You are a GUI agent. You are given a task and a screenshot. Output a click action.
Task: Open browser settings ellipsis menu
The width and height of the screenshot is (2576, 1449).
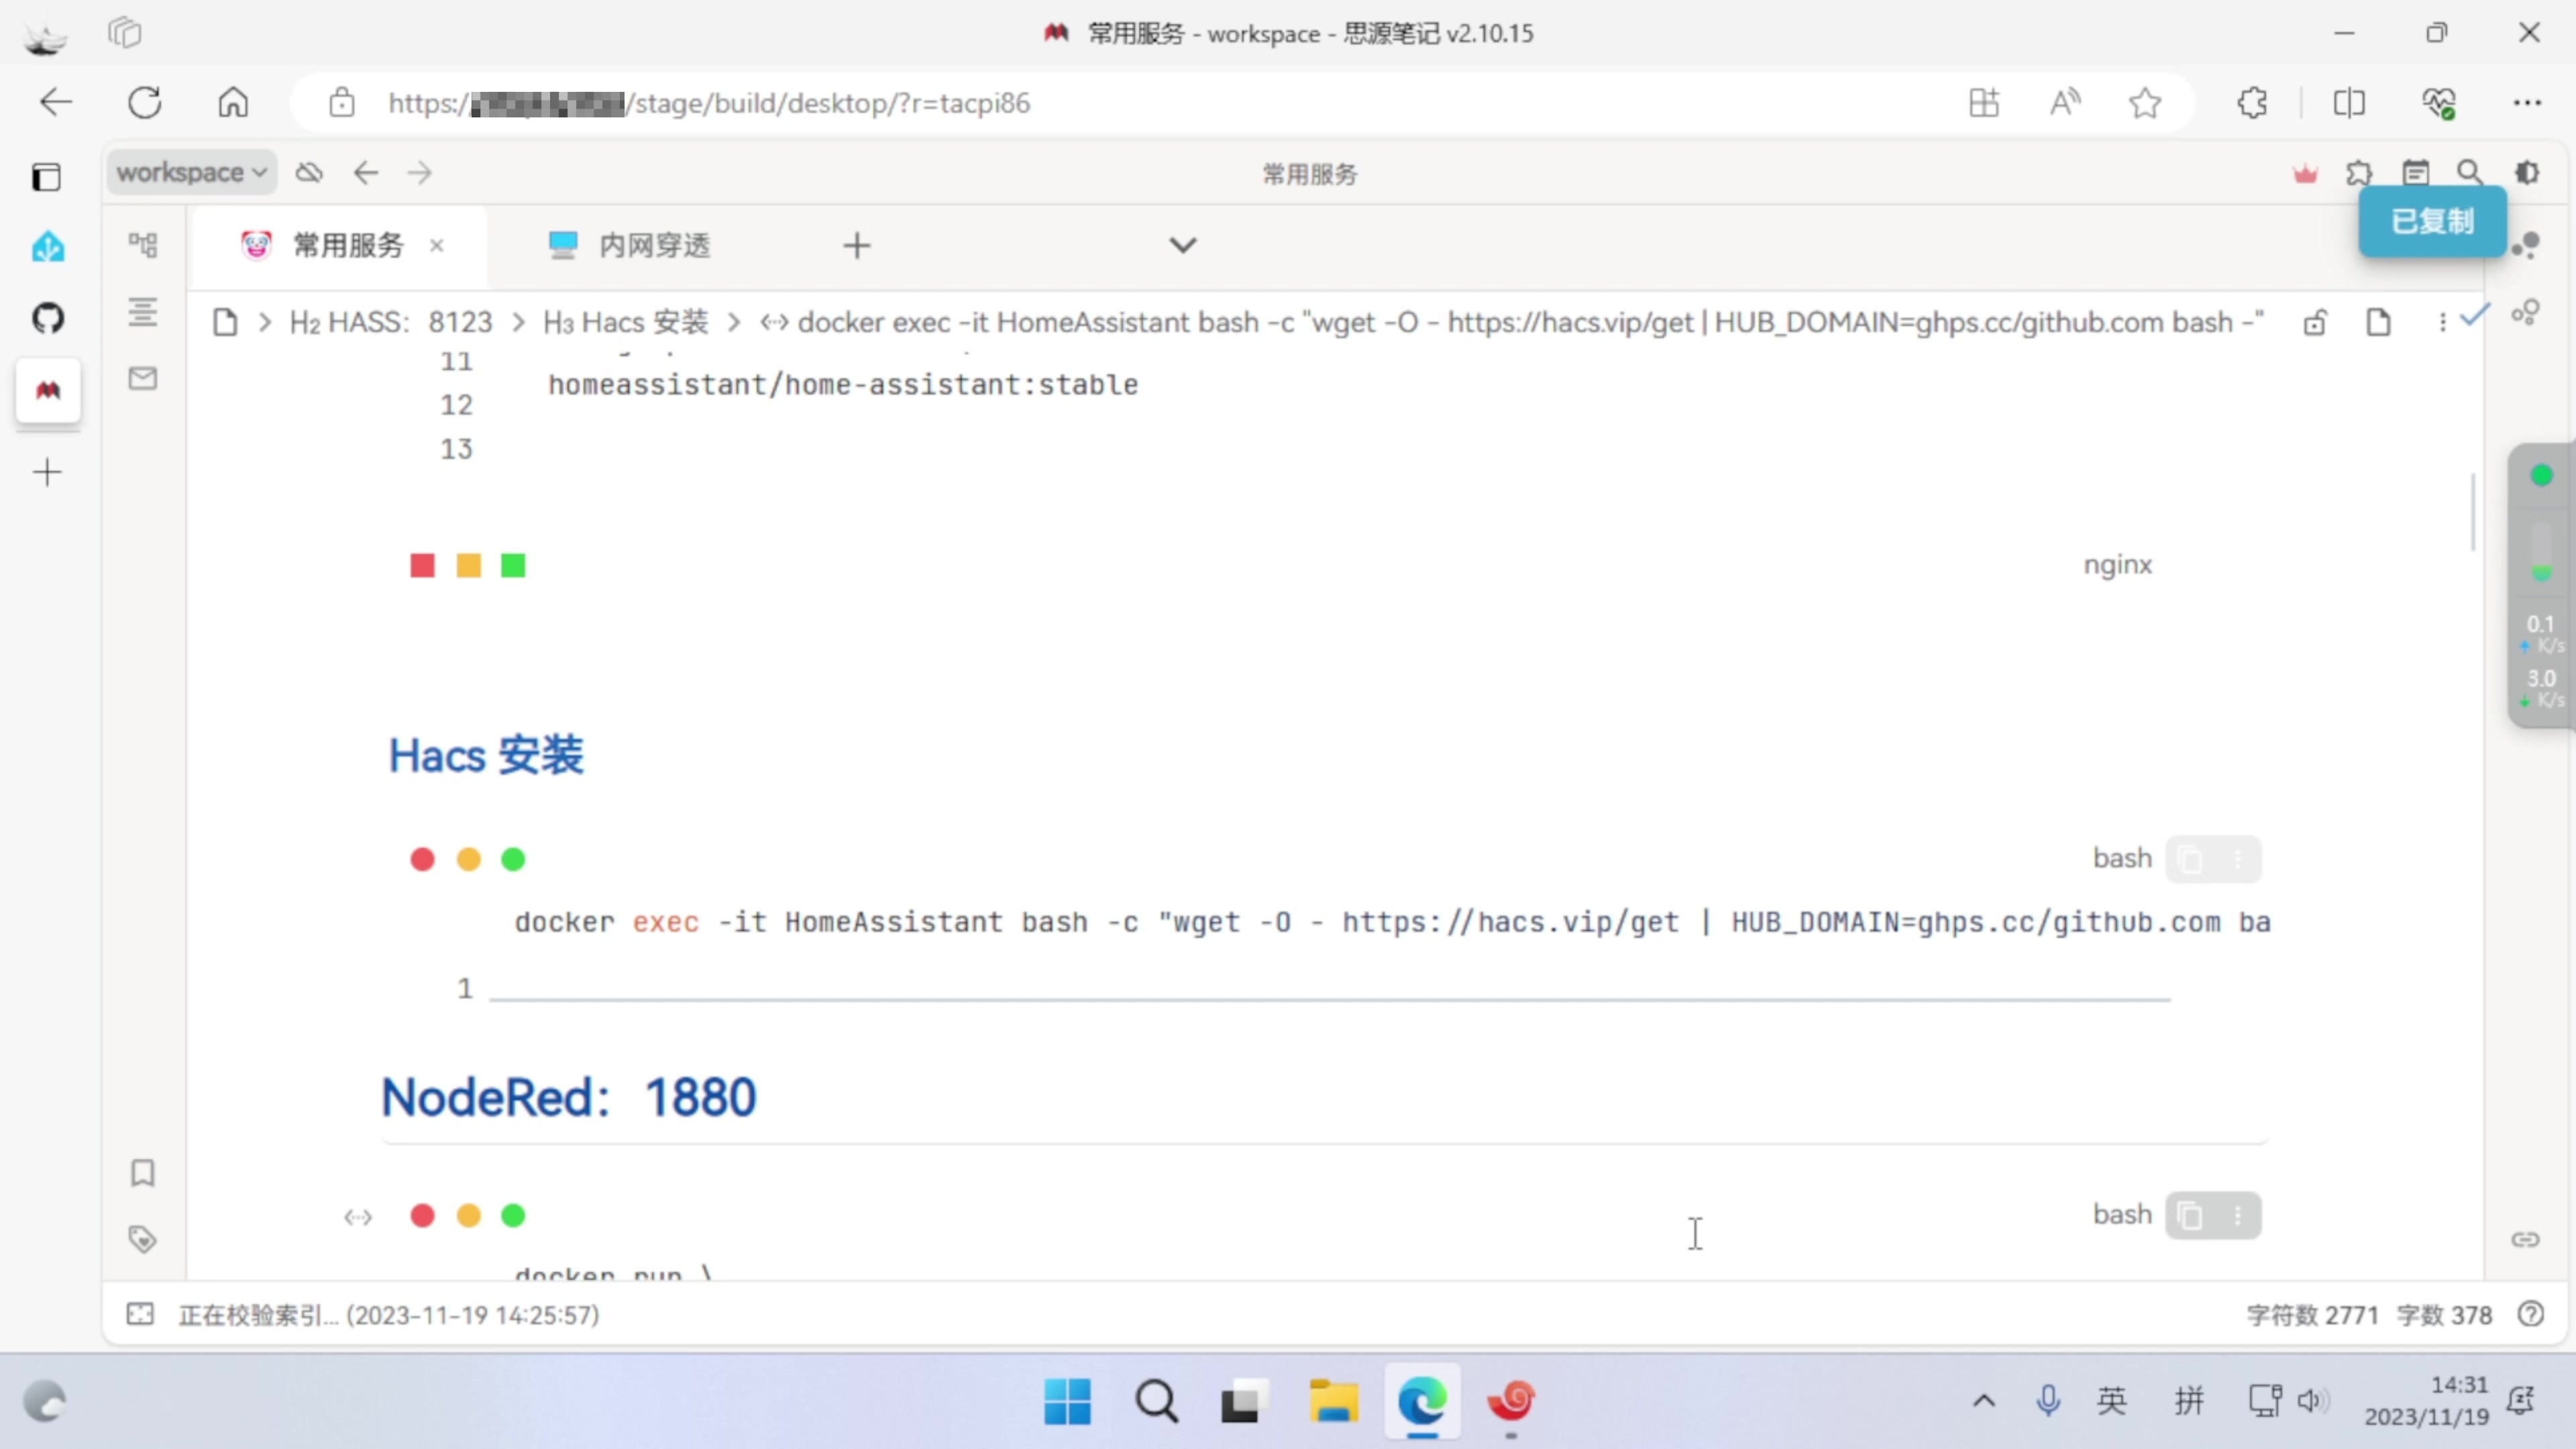(x=2527, y=103)
